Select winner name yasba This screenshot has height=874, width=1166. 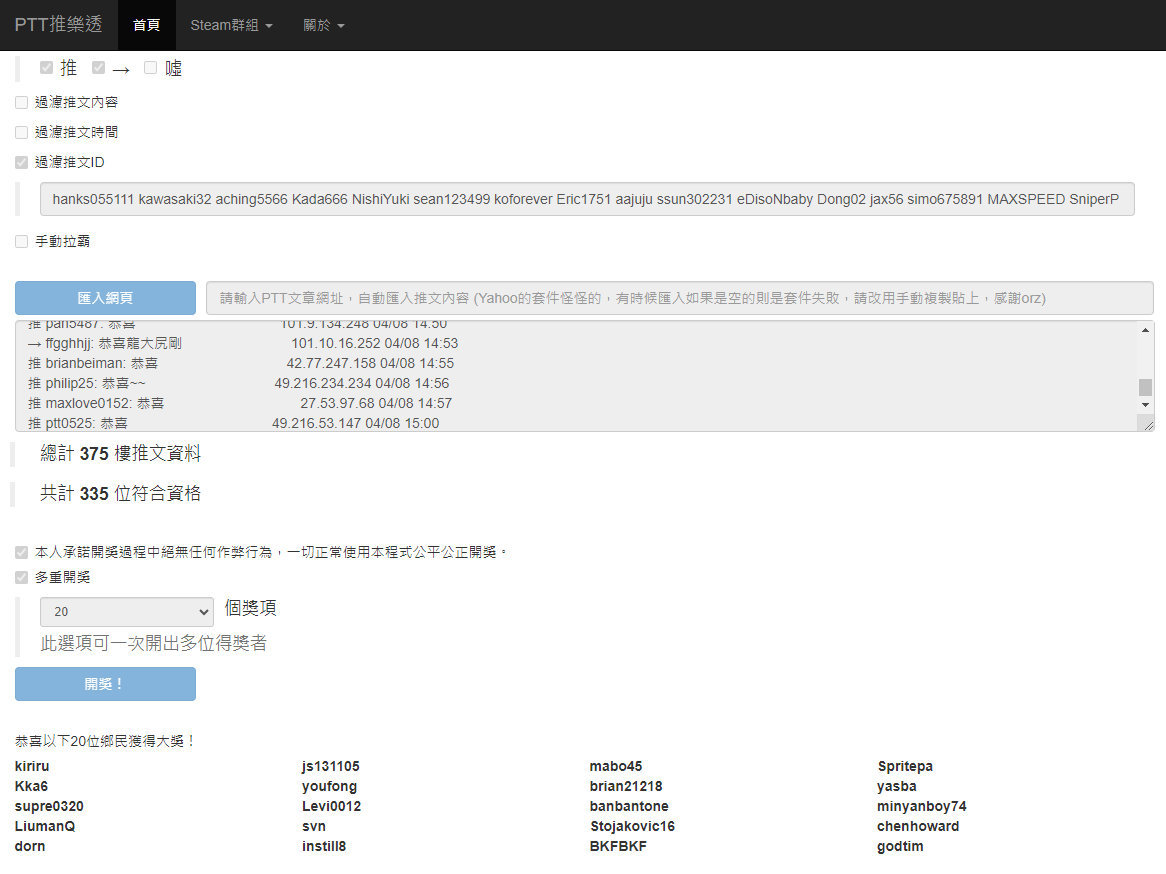[897, 786]
